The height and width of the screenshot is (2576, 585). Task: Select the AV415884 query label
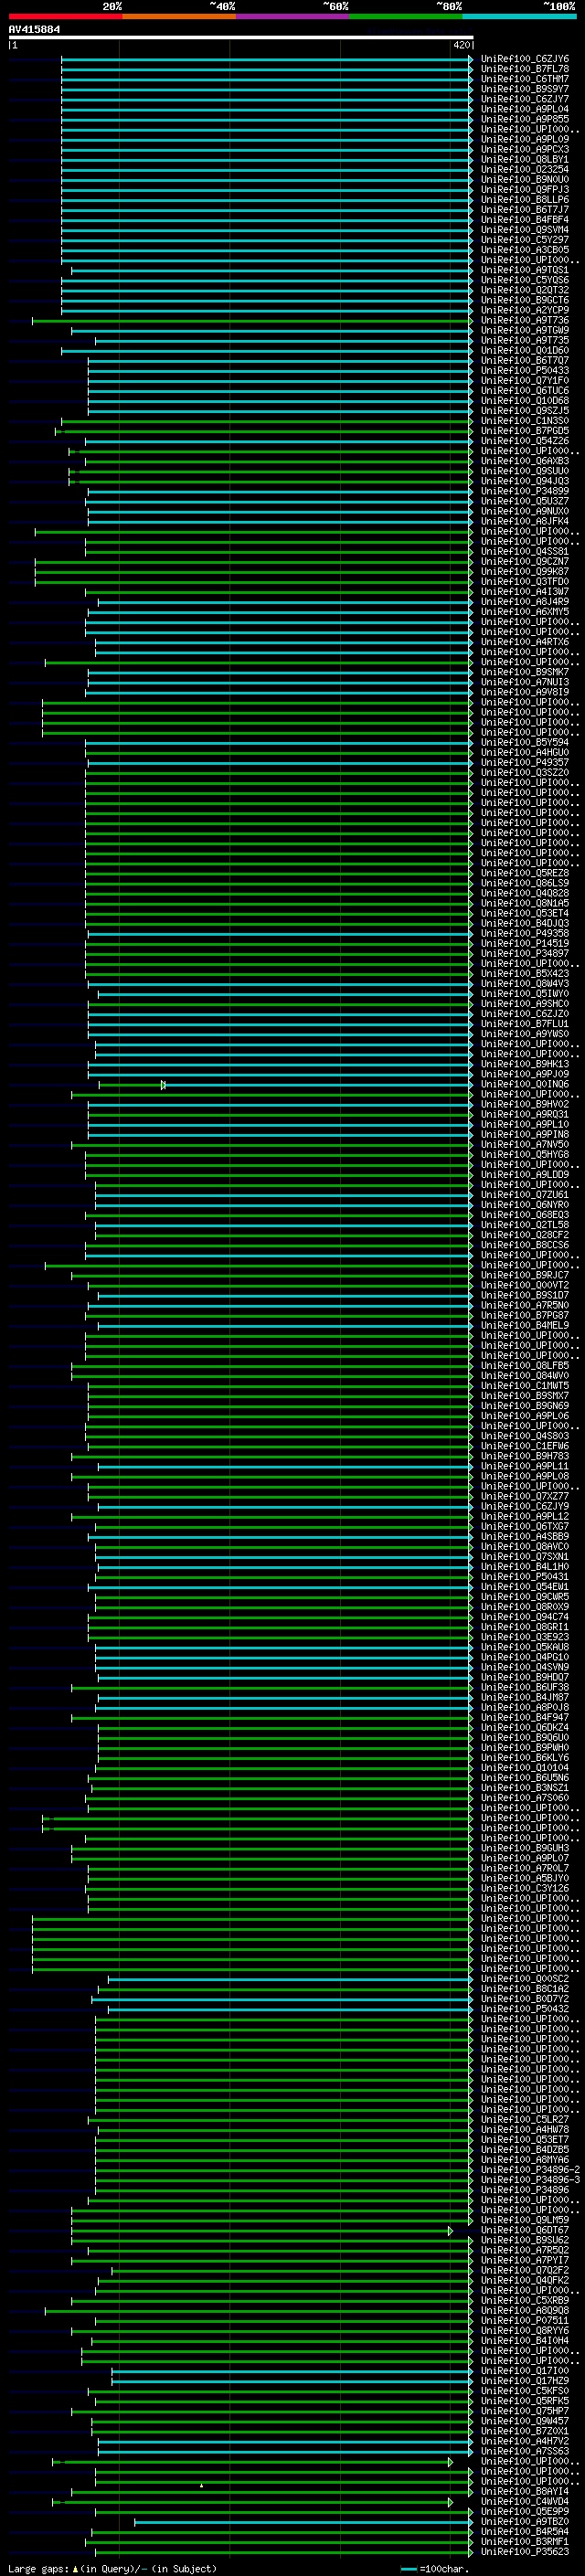click(x=34, y=30)
